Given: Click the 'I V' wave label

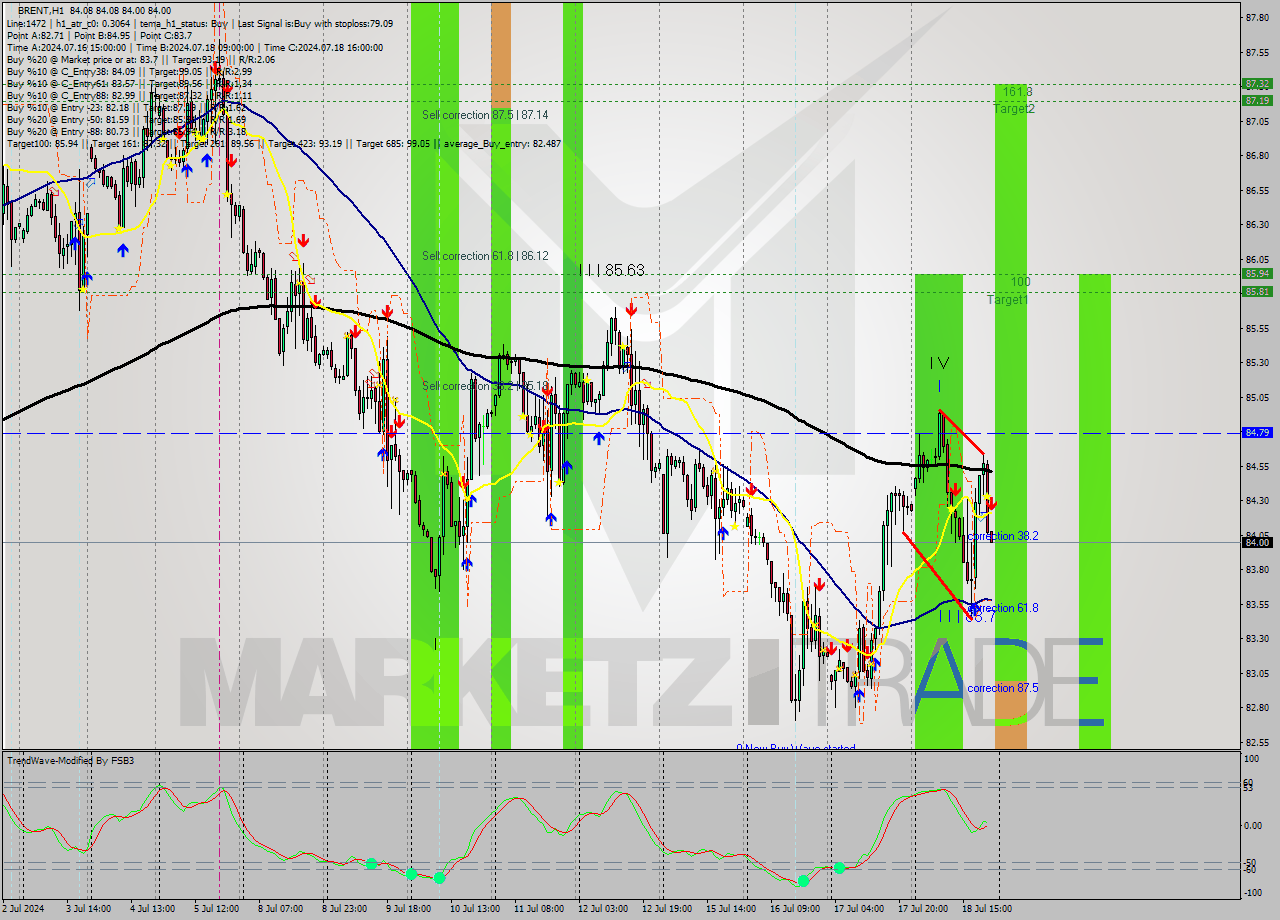Looking at the screenshot, I should pyautogui.click(x=939, y=362).
